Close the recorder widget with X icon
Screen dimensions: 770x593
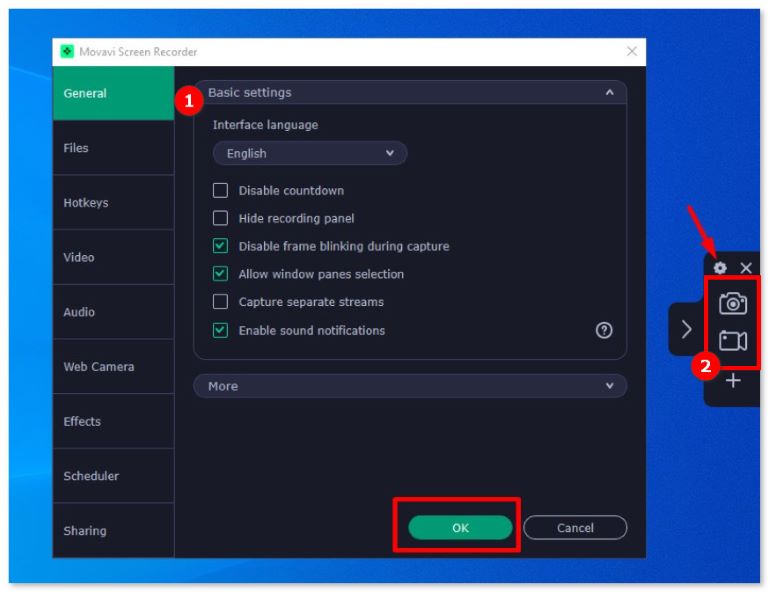click(x=746, y=268)
